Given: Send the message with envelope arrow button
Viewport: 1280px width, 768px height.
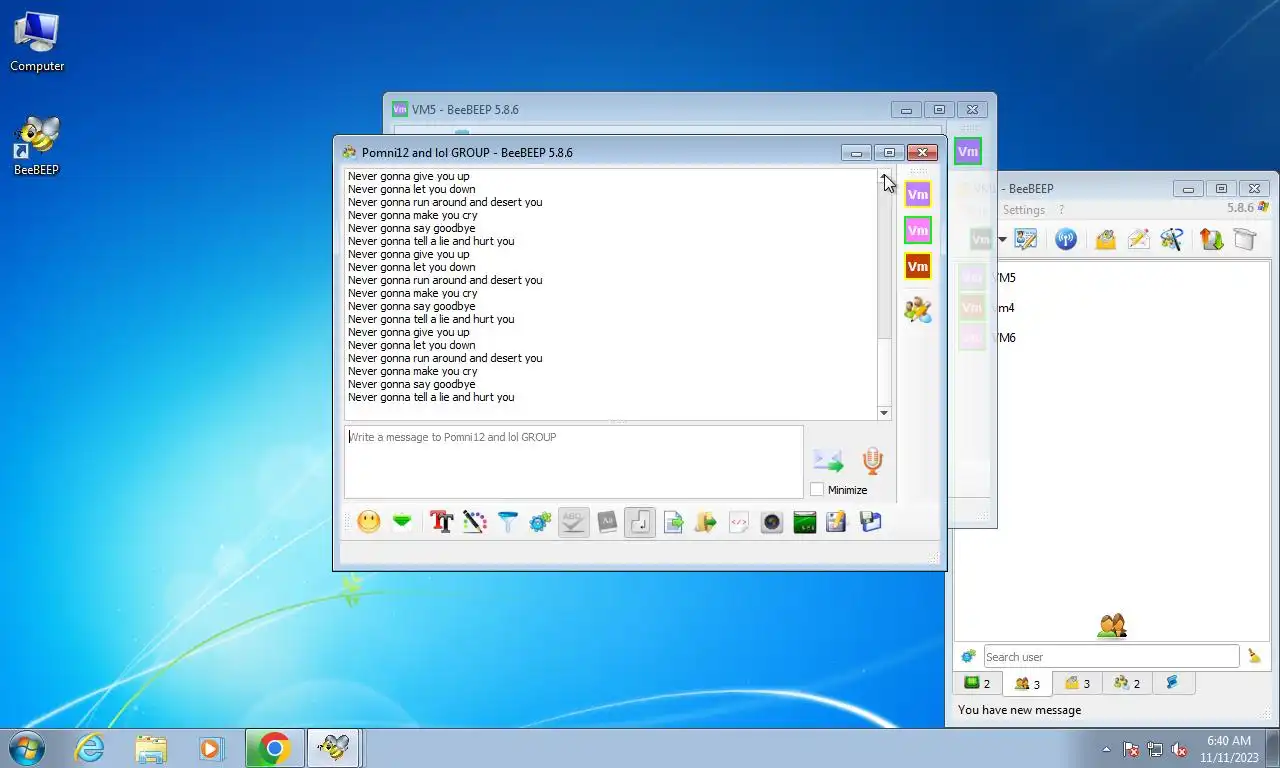Looking at the screenshot, I should [828, 460].
